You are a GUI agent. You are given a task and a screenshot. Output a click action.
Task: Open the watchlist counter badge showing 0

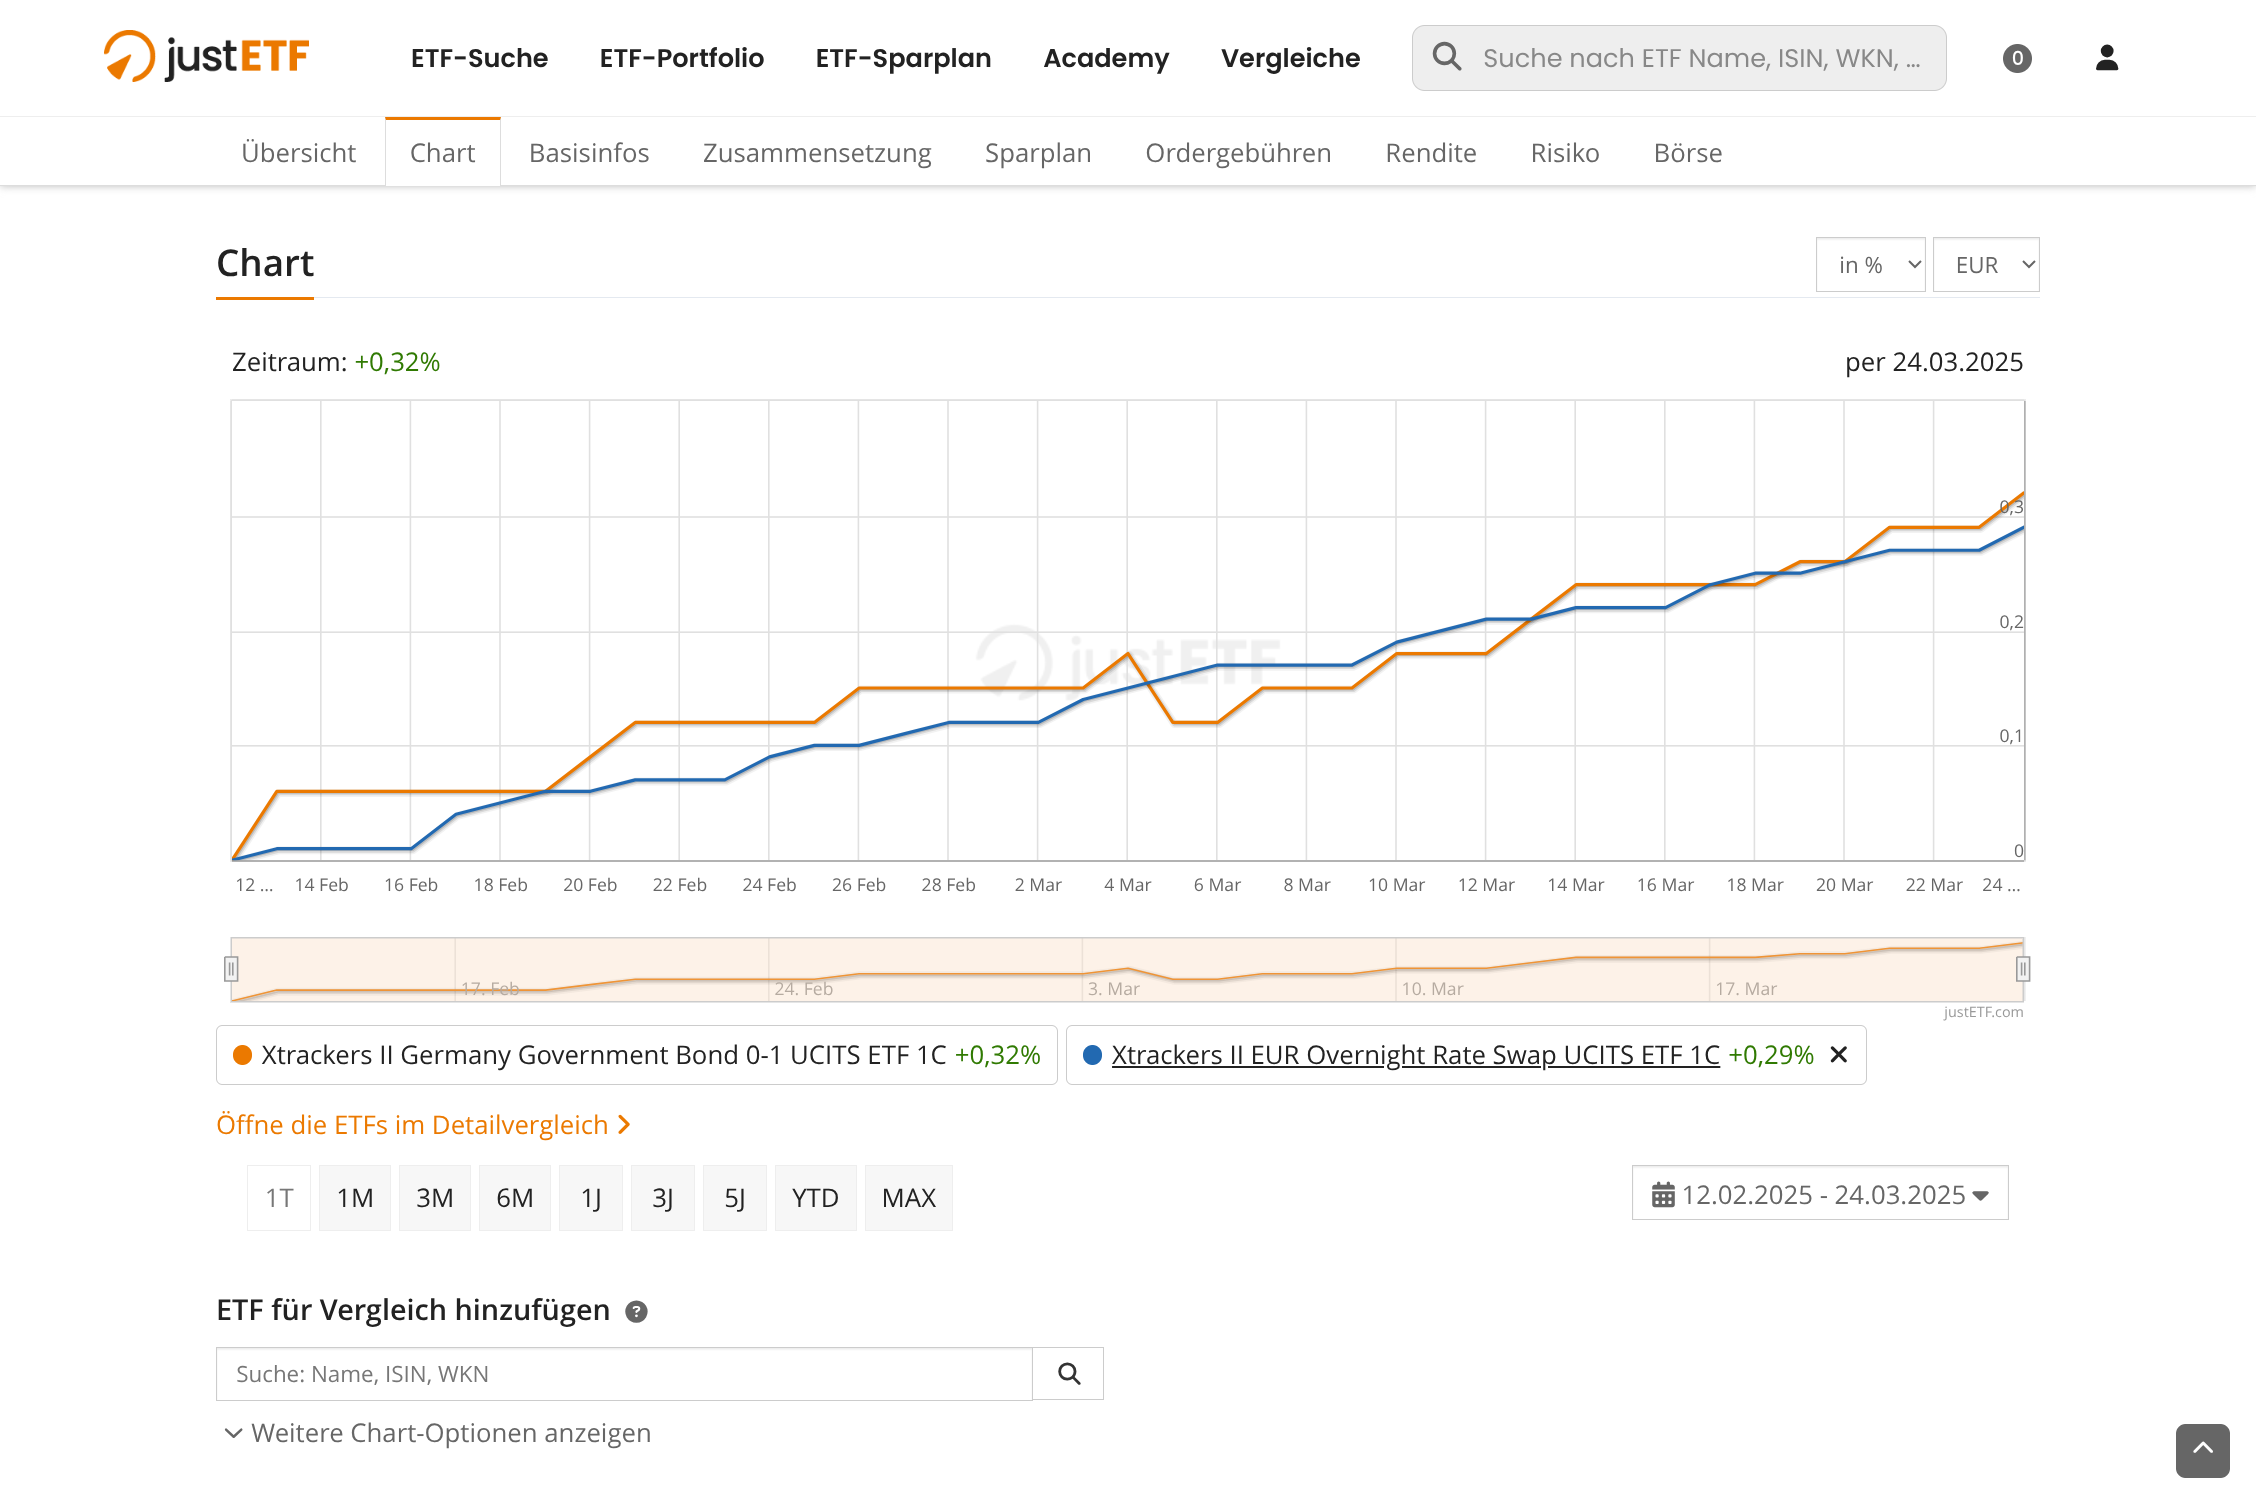2017,58
